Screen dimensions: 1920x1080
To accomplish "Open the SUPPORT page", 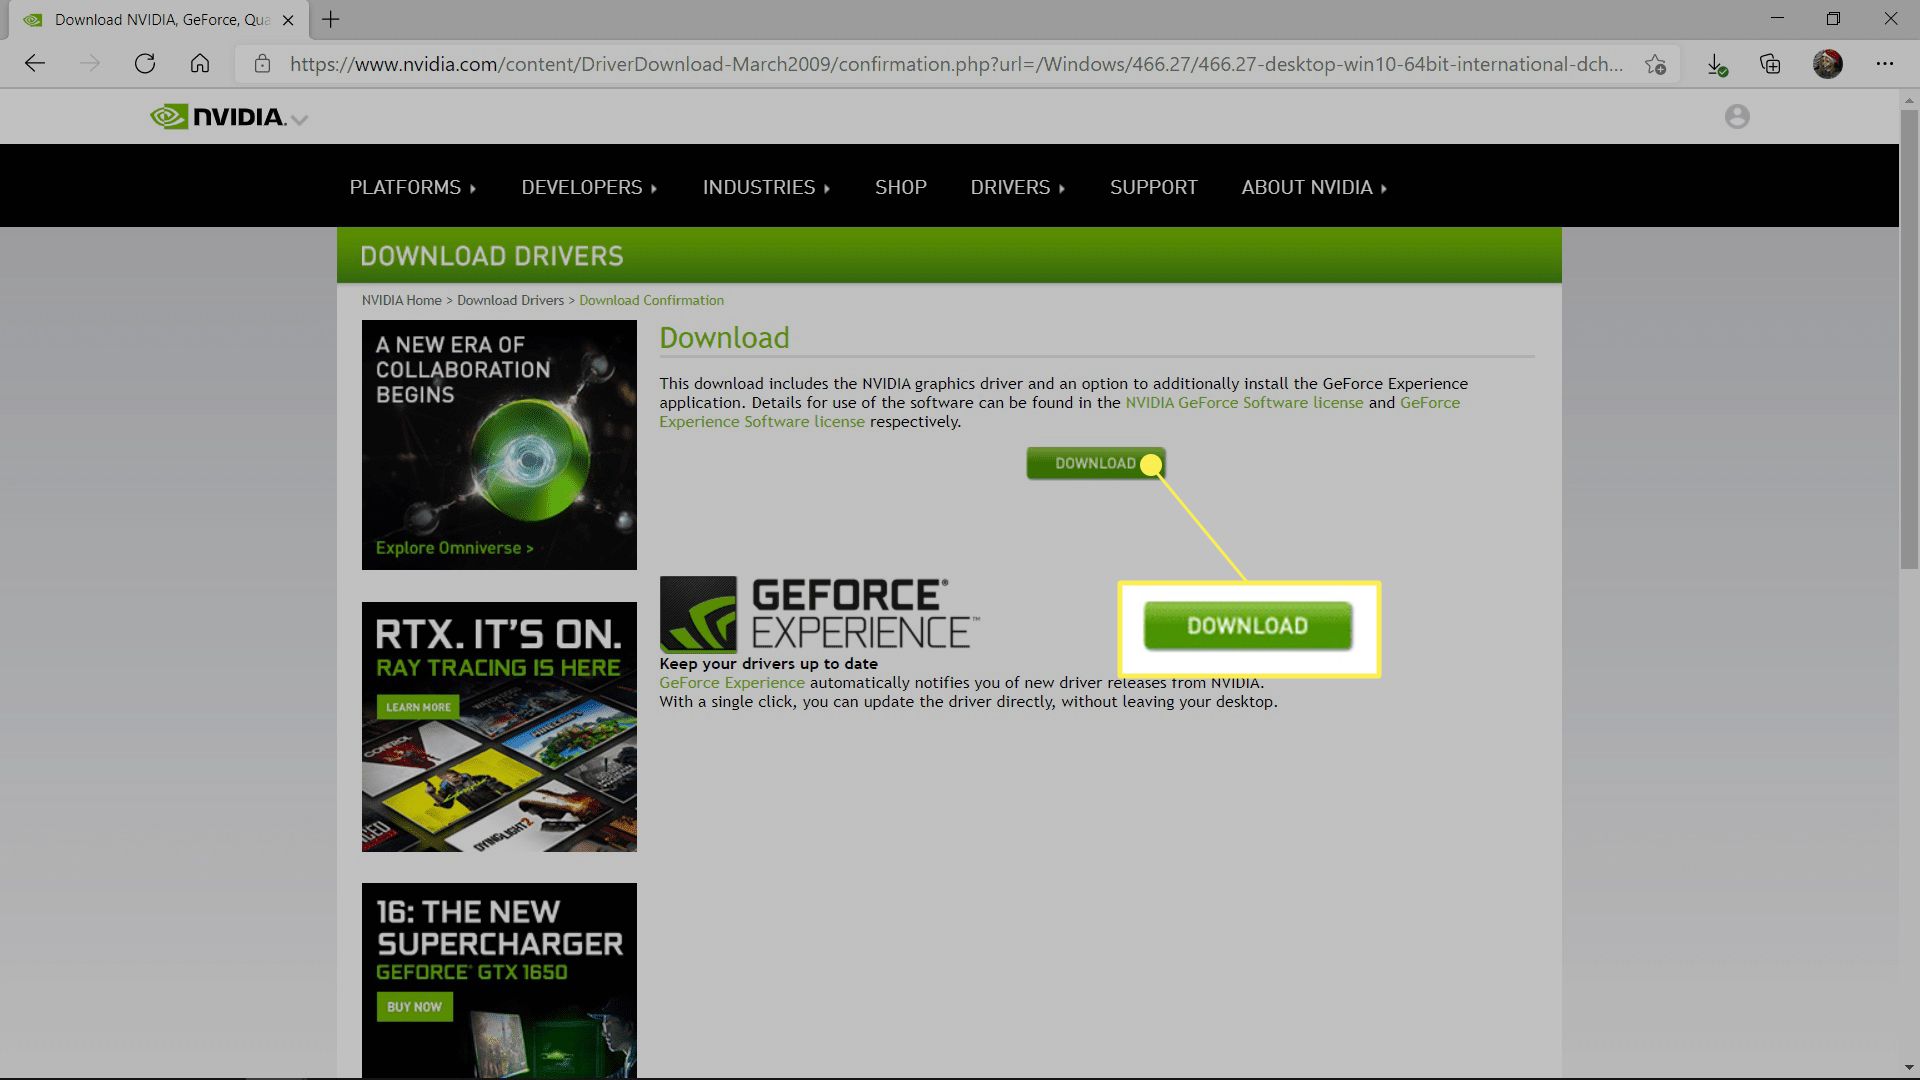I will [x=1153, y=187].
